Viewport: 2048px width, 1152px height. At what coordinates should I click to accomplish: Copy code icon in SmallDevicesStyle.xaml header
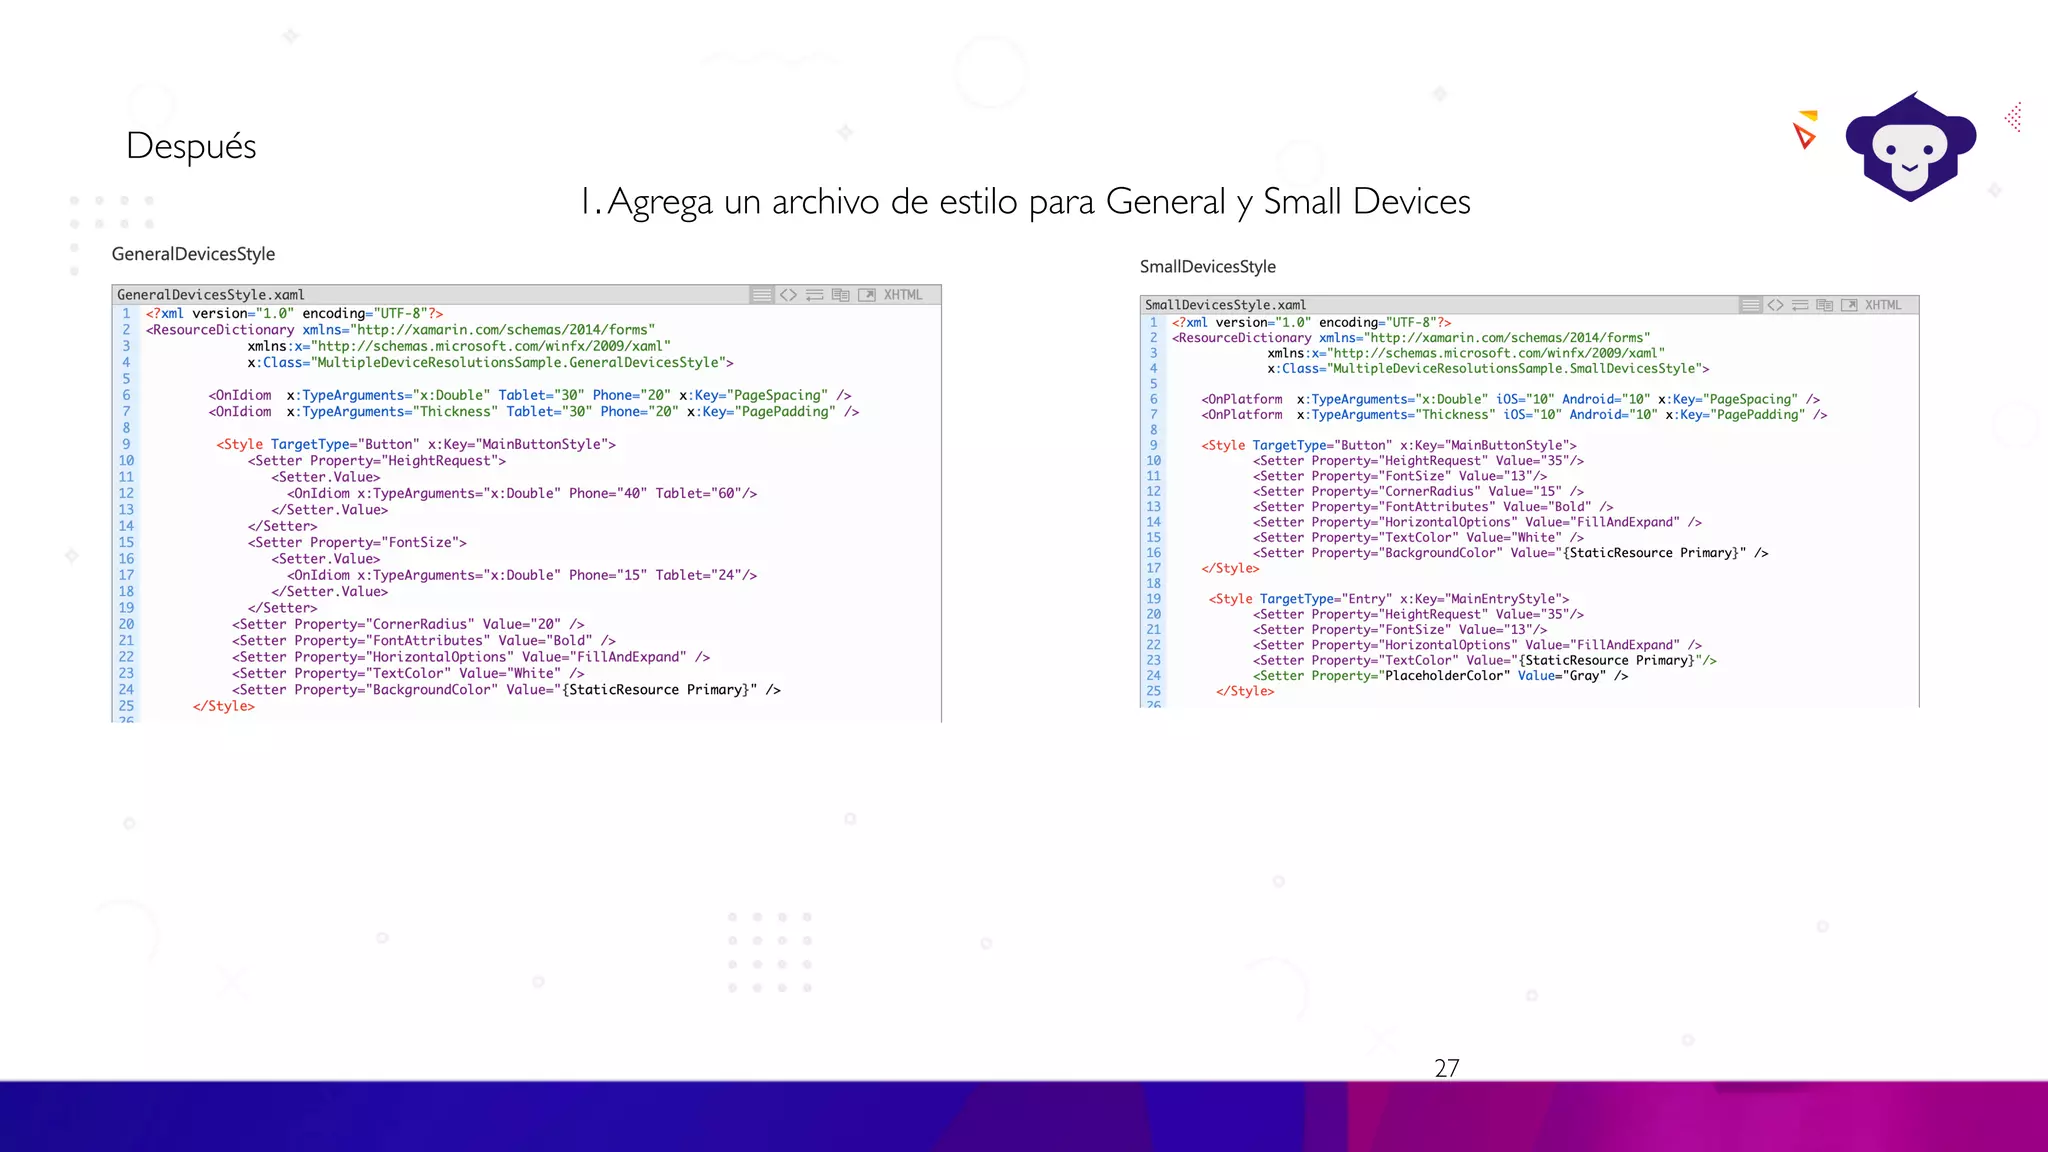tap(1824, 305)
